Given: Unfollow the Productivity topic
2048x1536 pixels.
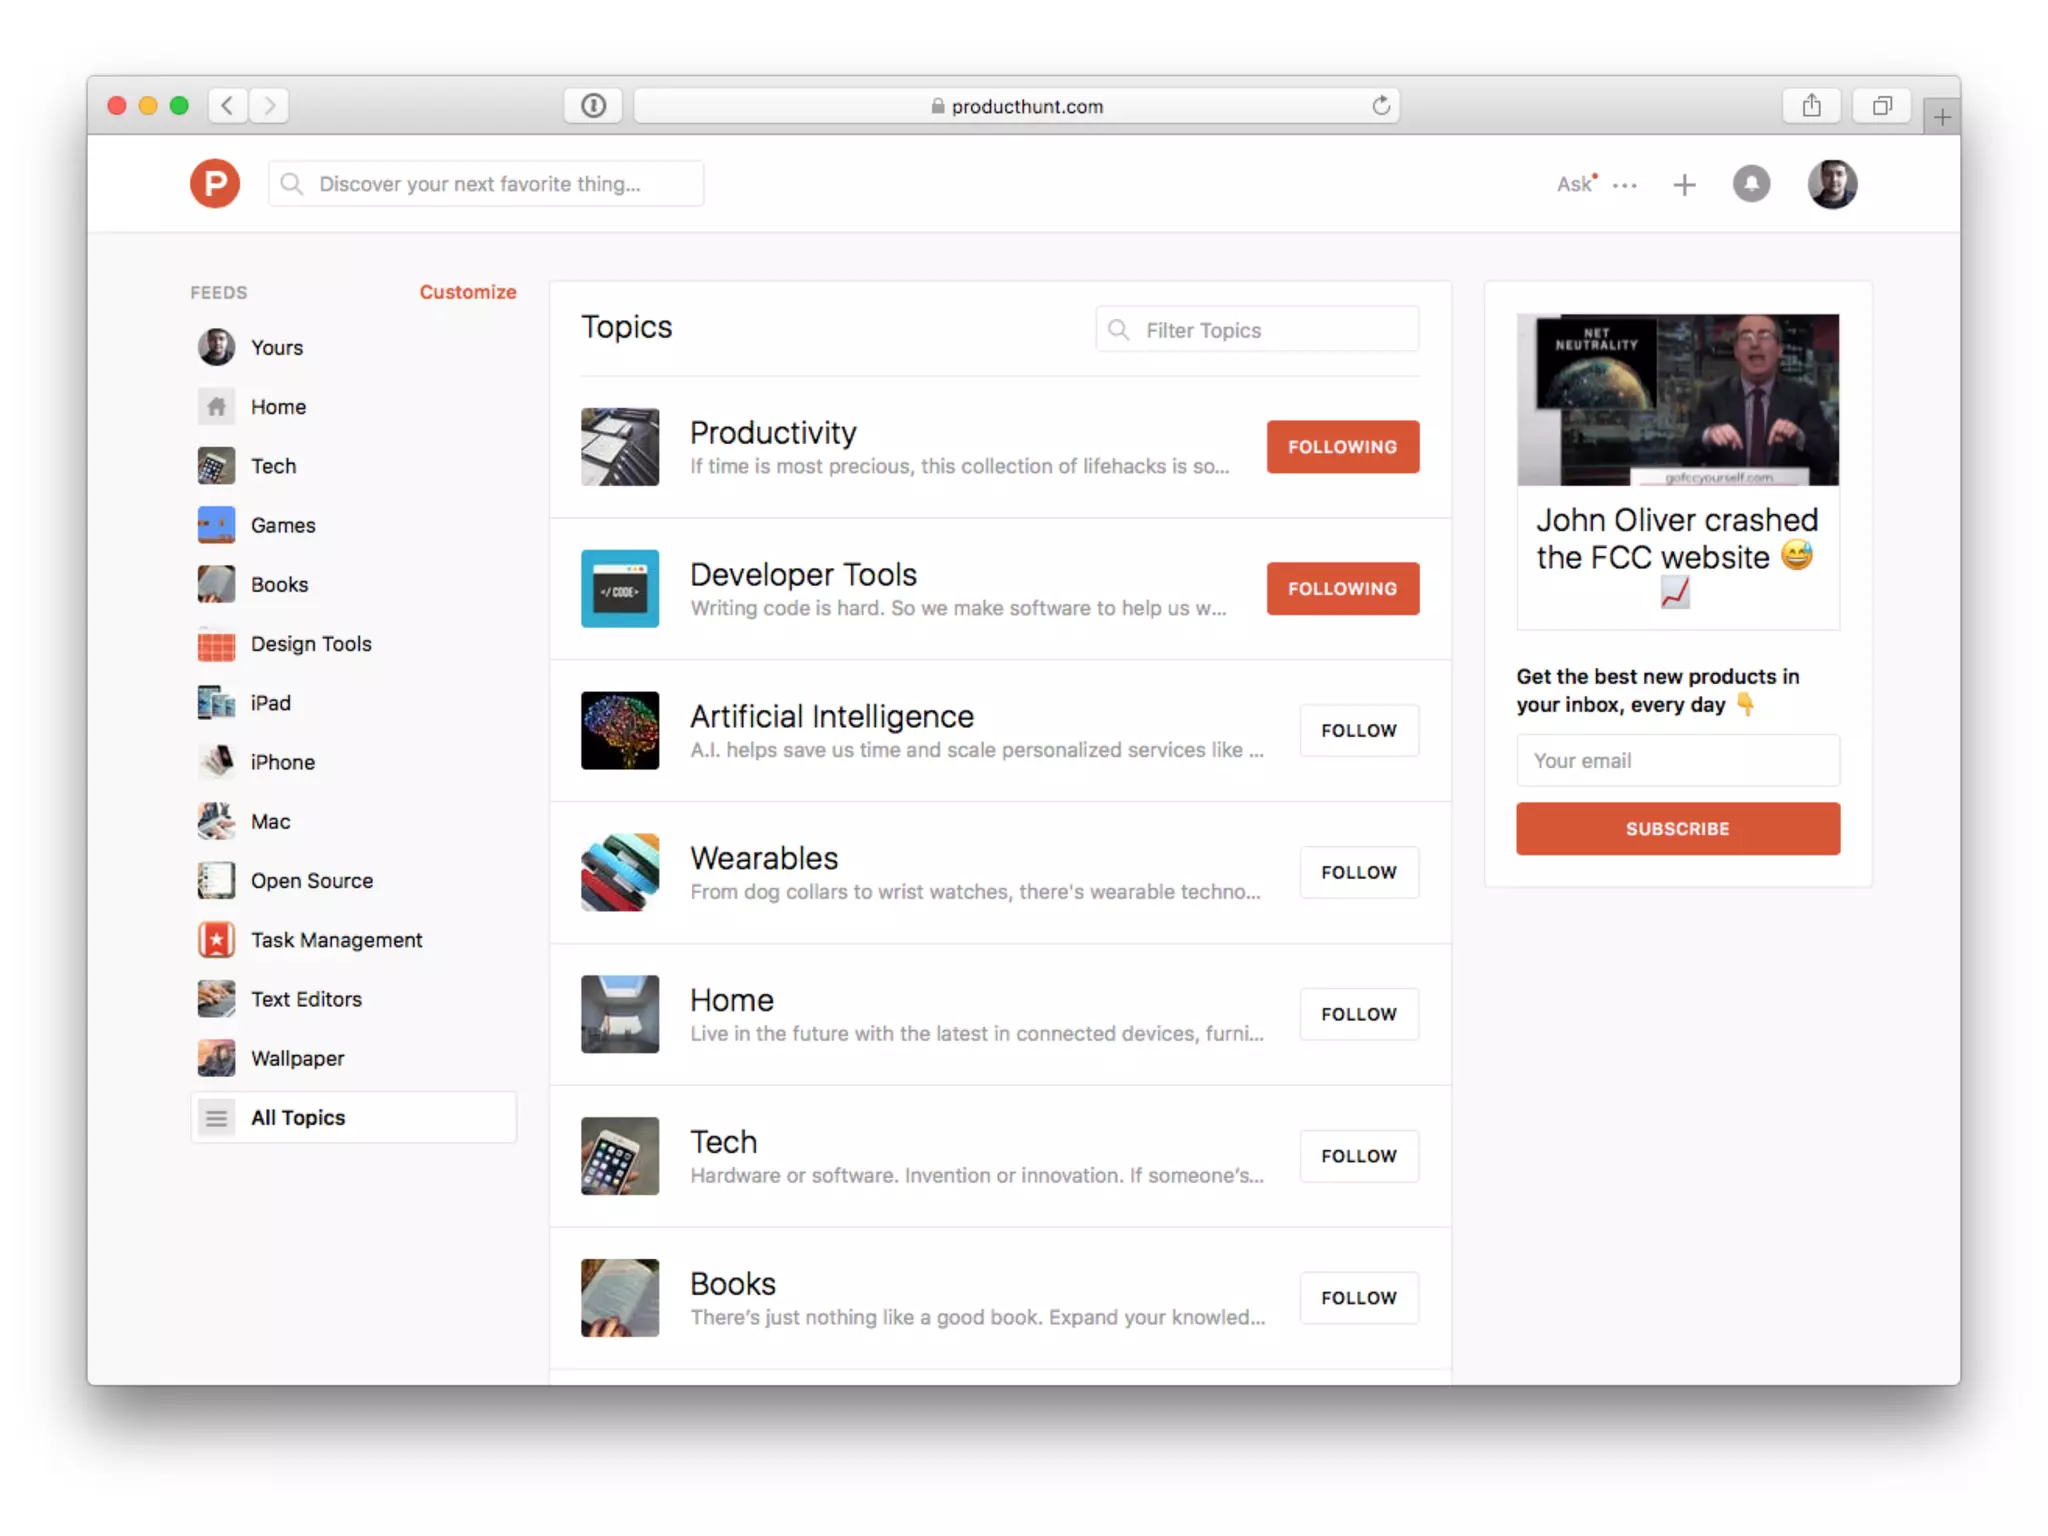Looking at the screenshot, I should coord(1342,447).
